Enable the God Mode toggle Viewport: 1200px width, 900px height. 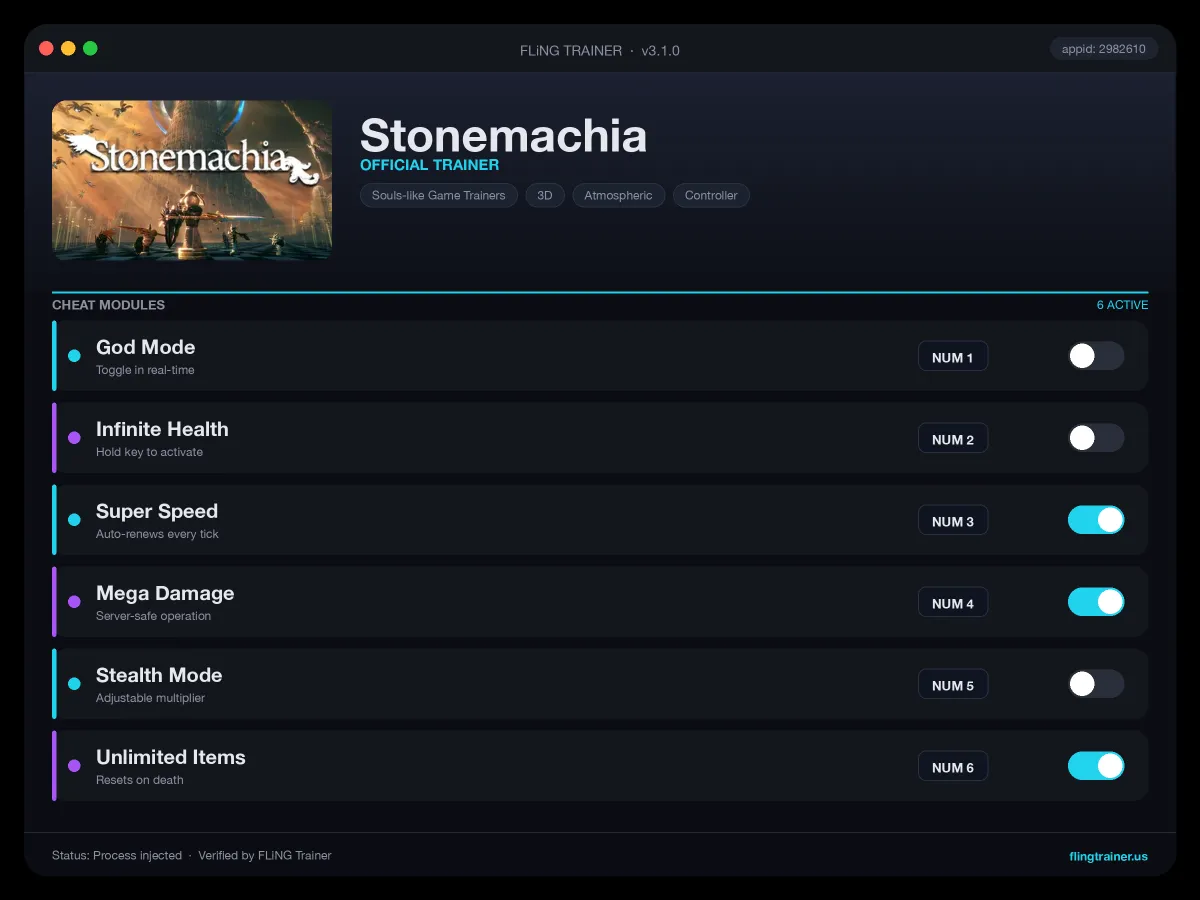1096,356
